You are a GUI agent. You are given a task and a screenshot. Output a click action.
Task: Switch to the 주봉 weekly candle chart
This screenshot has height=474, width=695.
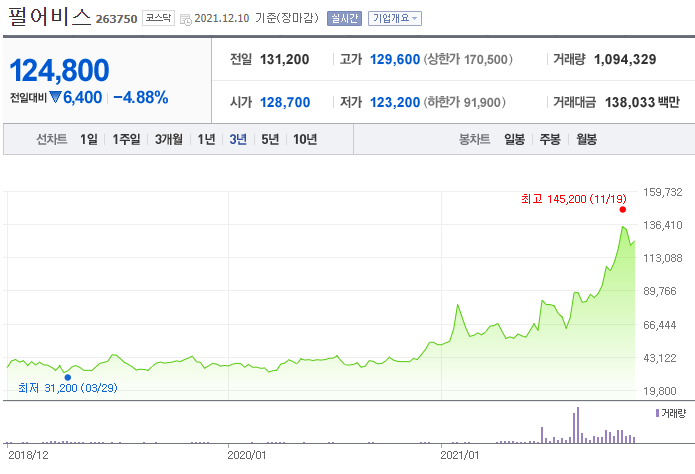[550, 139]
